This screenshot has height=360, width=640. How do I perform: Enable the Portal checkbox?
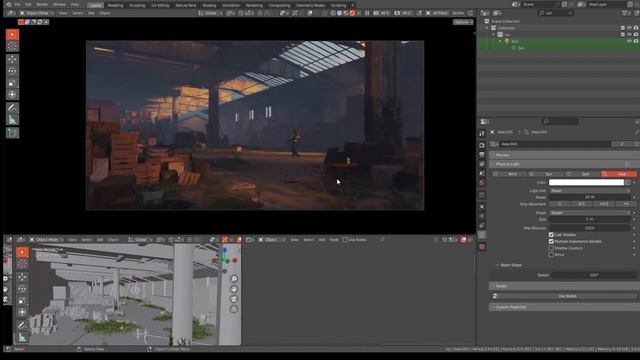coord(551,255)
